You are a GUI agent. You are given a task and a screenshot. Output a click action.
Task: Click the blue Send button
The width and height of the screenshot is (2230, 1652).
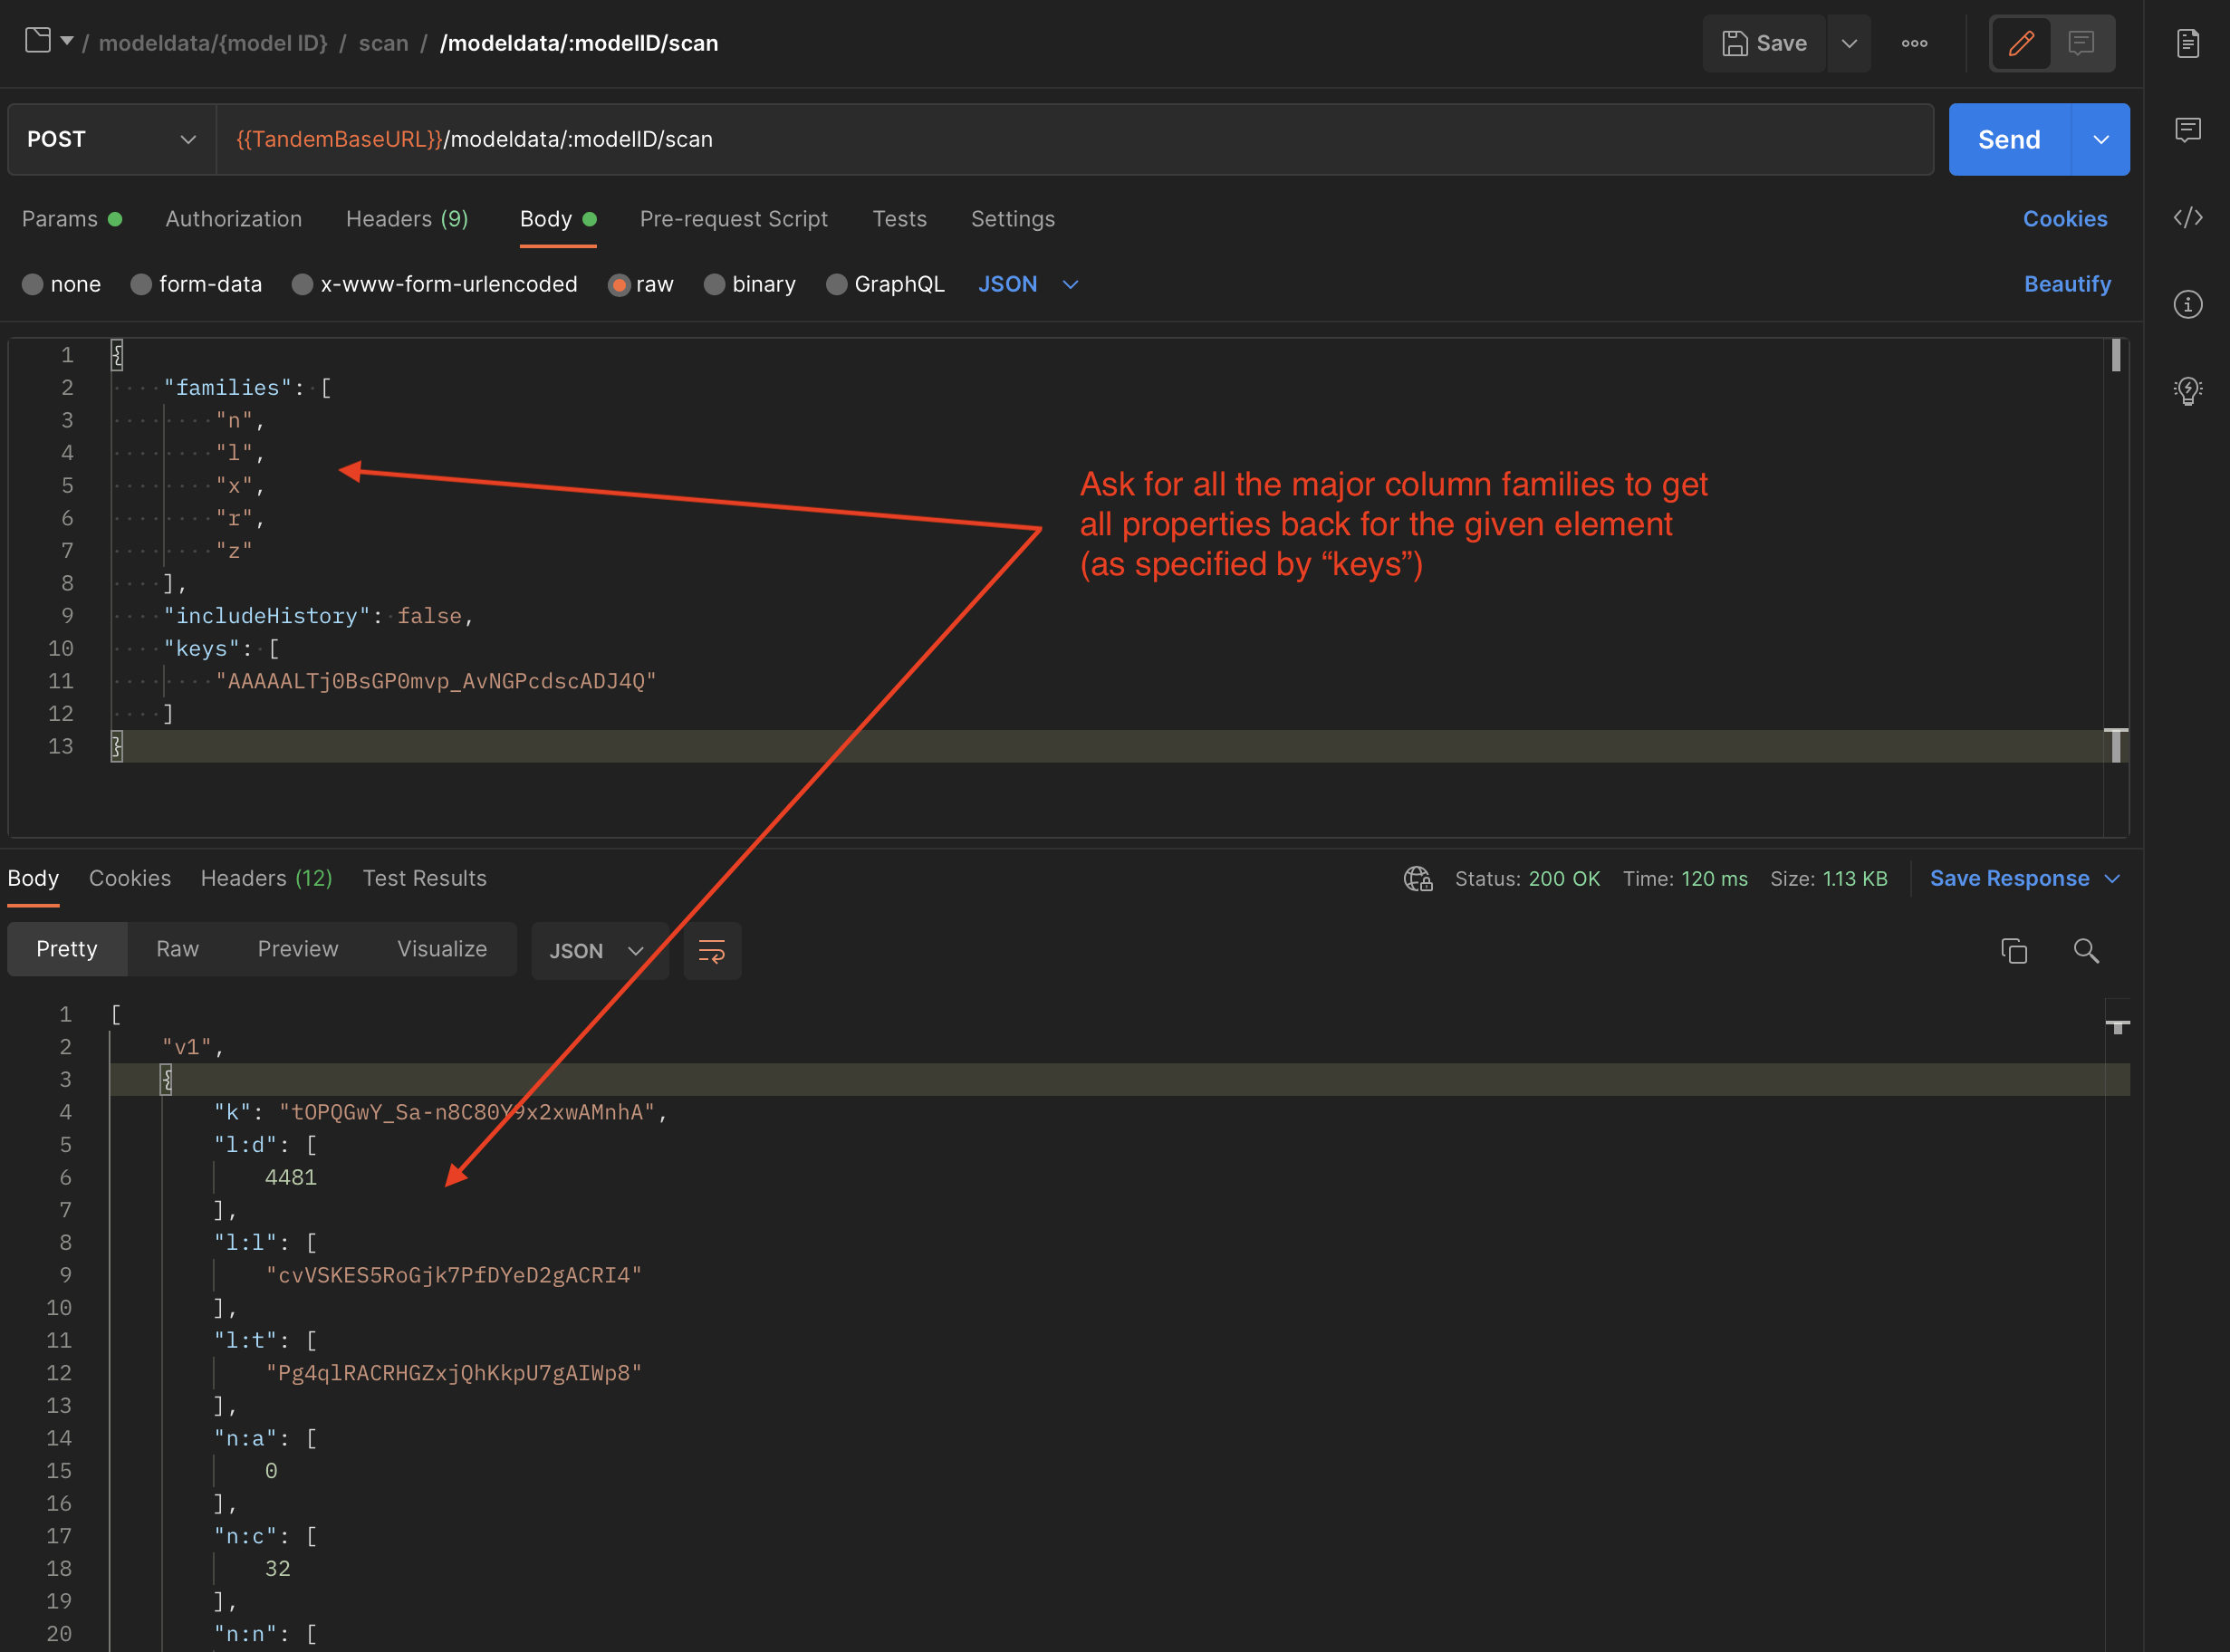click(2009, 139)
